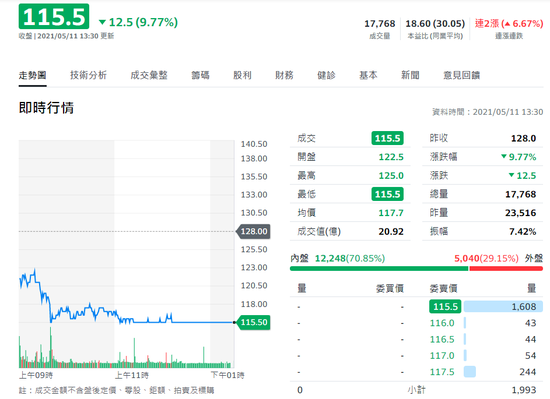Click the 開盤 value 122.5

click(x=391, y=157)
